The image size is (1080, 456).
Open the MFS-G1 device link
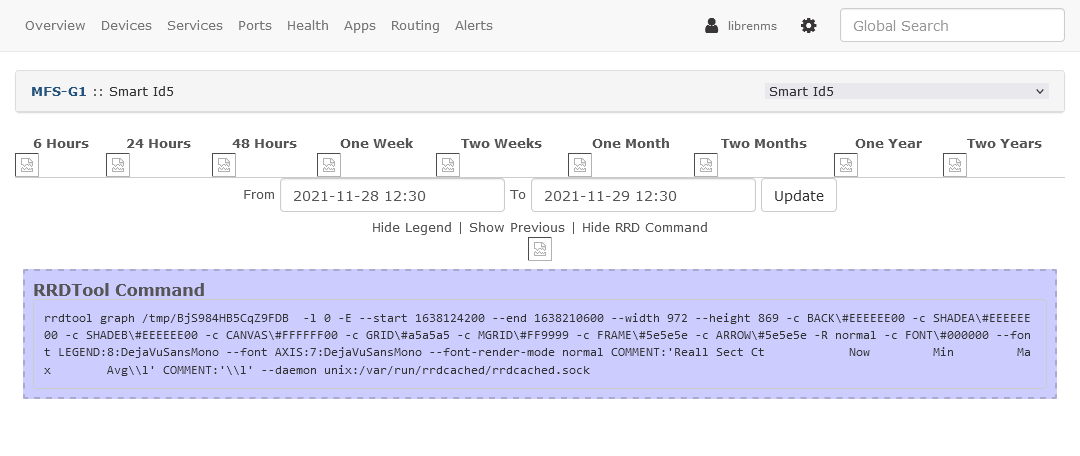(59, 92)
